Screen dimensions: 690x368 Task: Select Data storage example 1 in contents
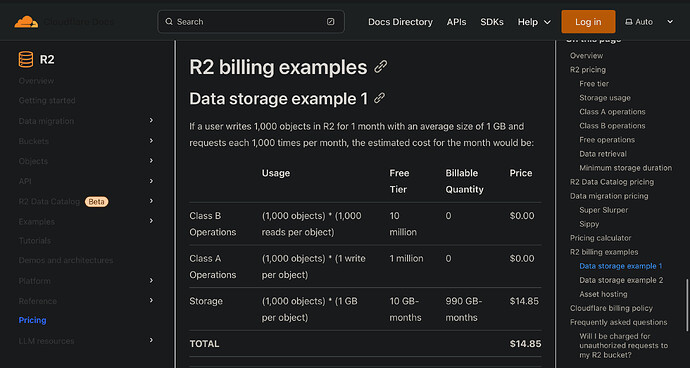tap(621, 266)
